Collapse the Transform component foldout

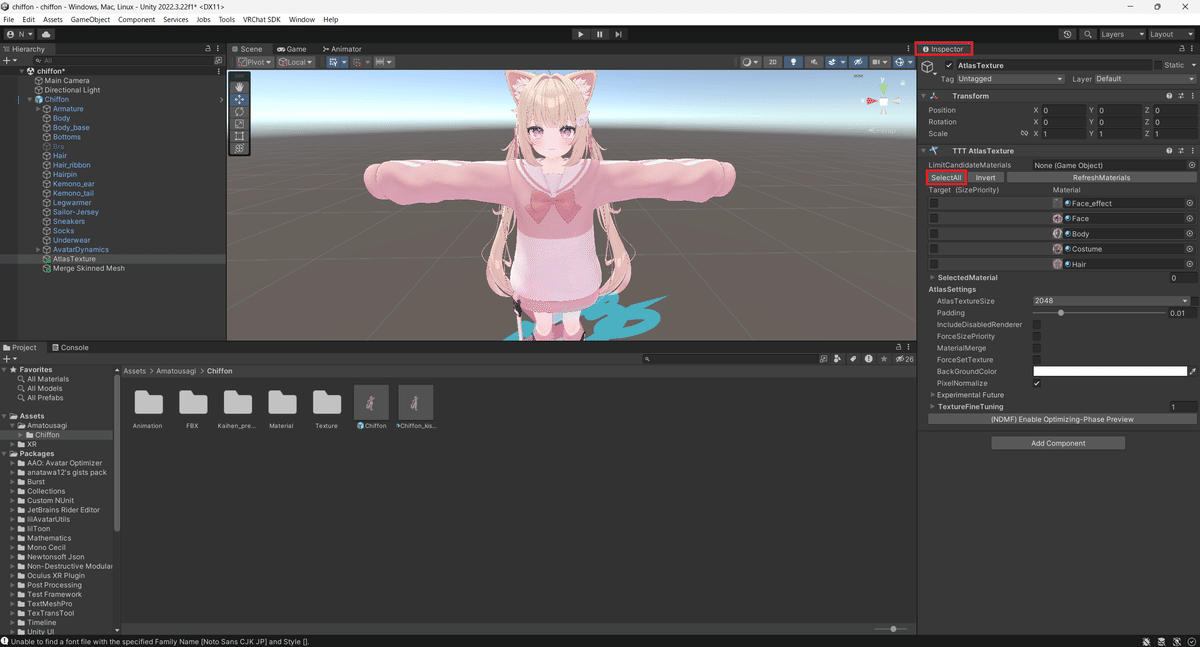924,96
